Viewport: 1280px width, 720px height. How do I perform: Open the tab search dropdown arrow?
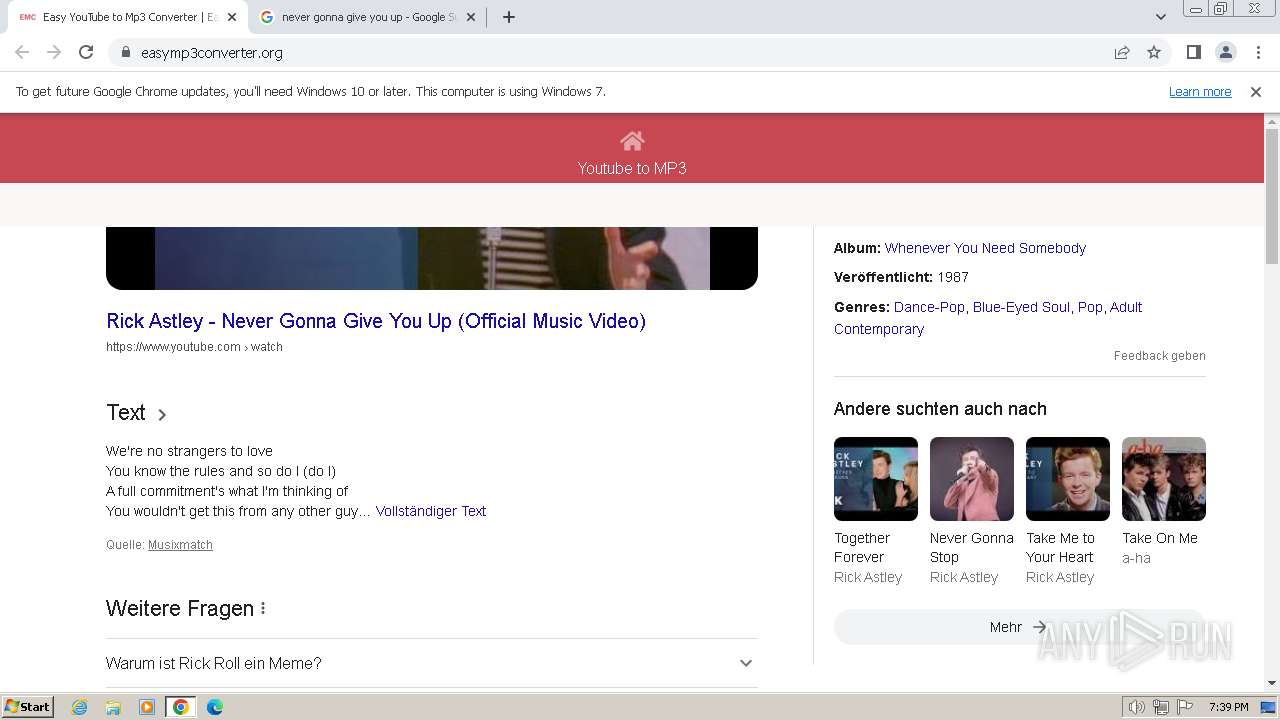click(1161, 17)
